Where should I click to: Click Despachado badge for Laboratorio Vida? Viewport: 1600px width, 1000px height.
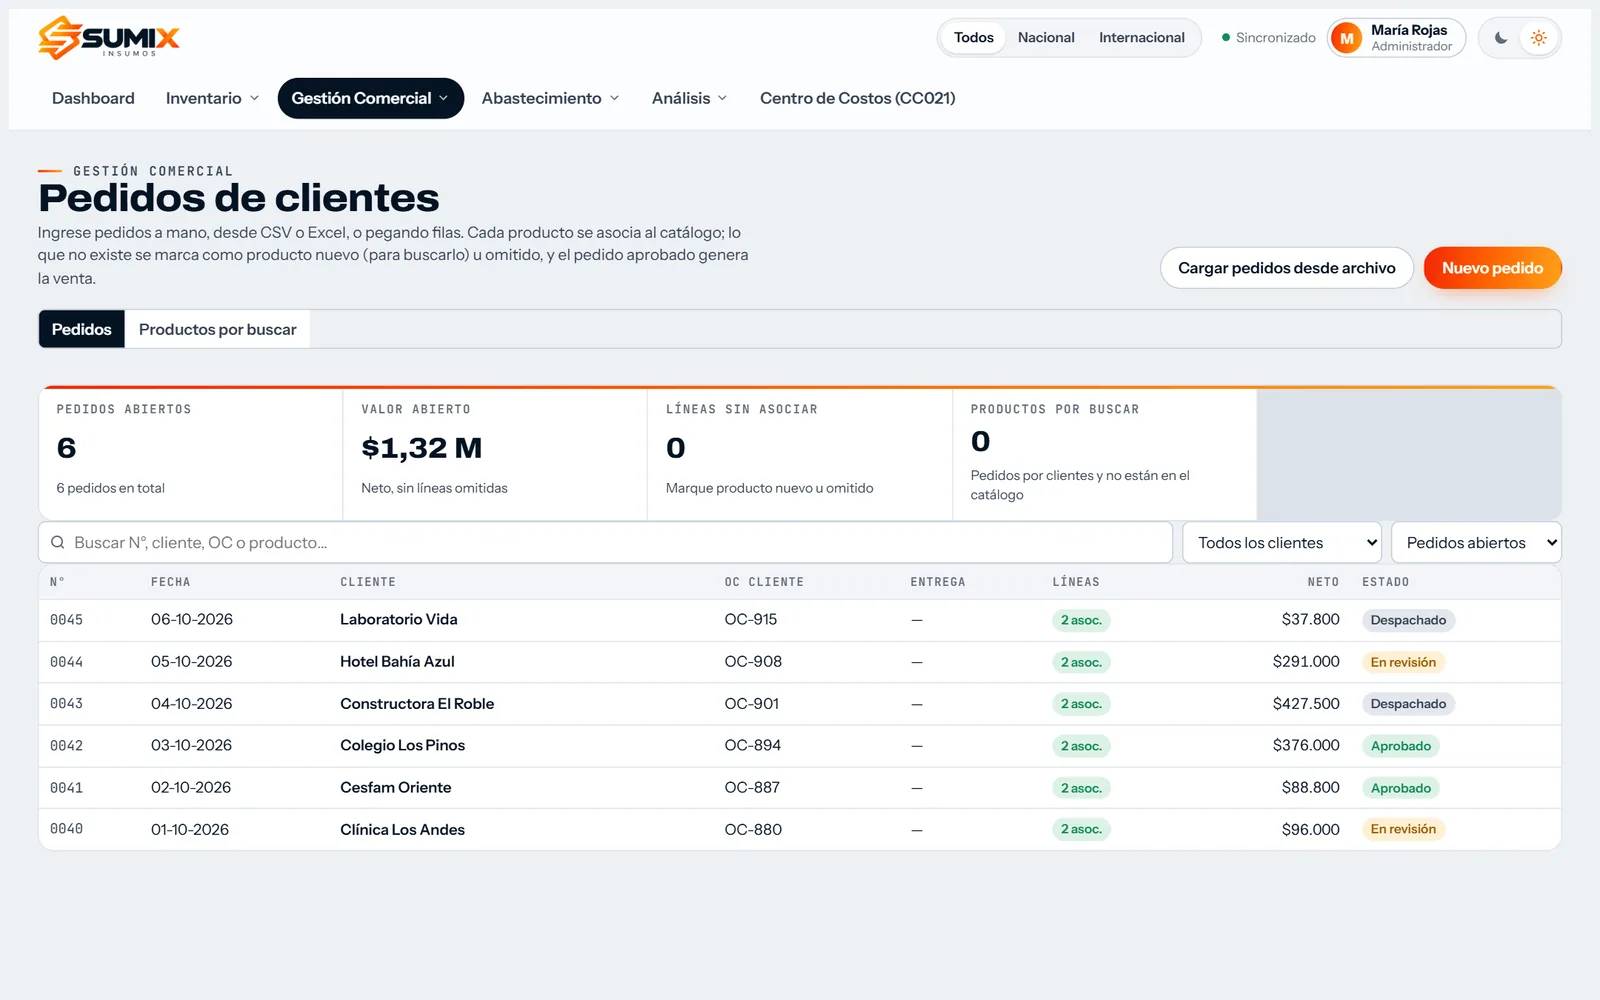[1408, 620]
